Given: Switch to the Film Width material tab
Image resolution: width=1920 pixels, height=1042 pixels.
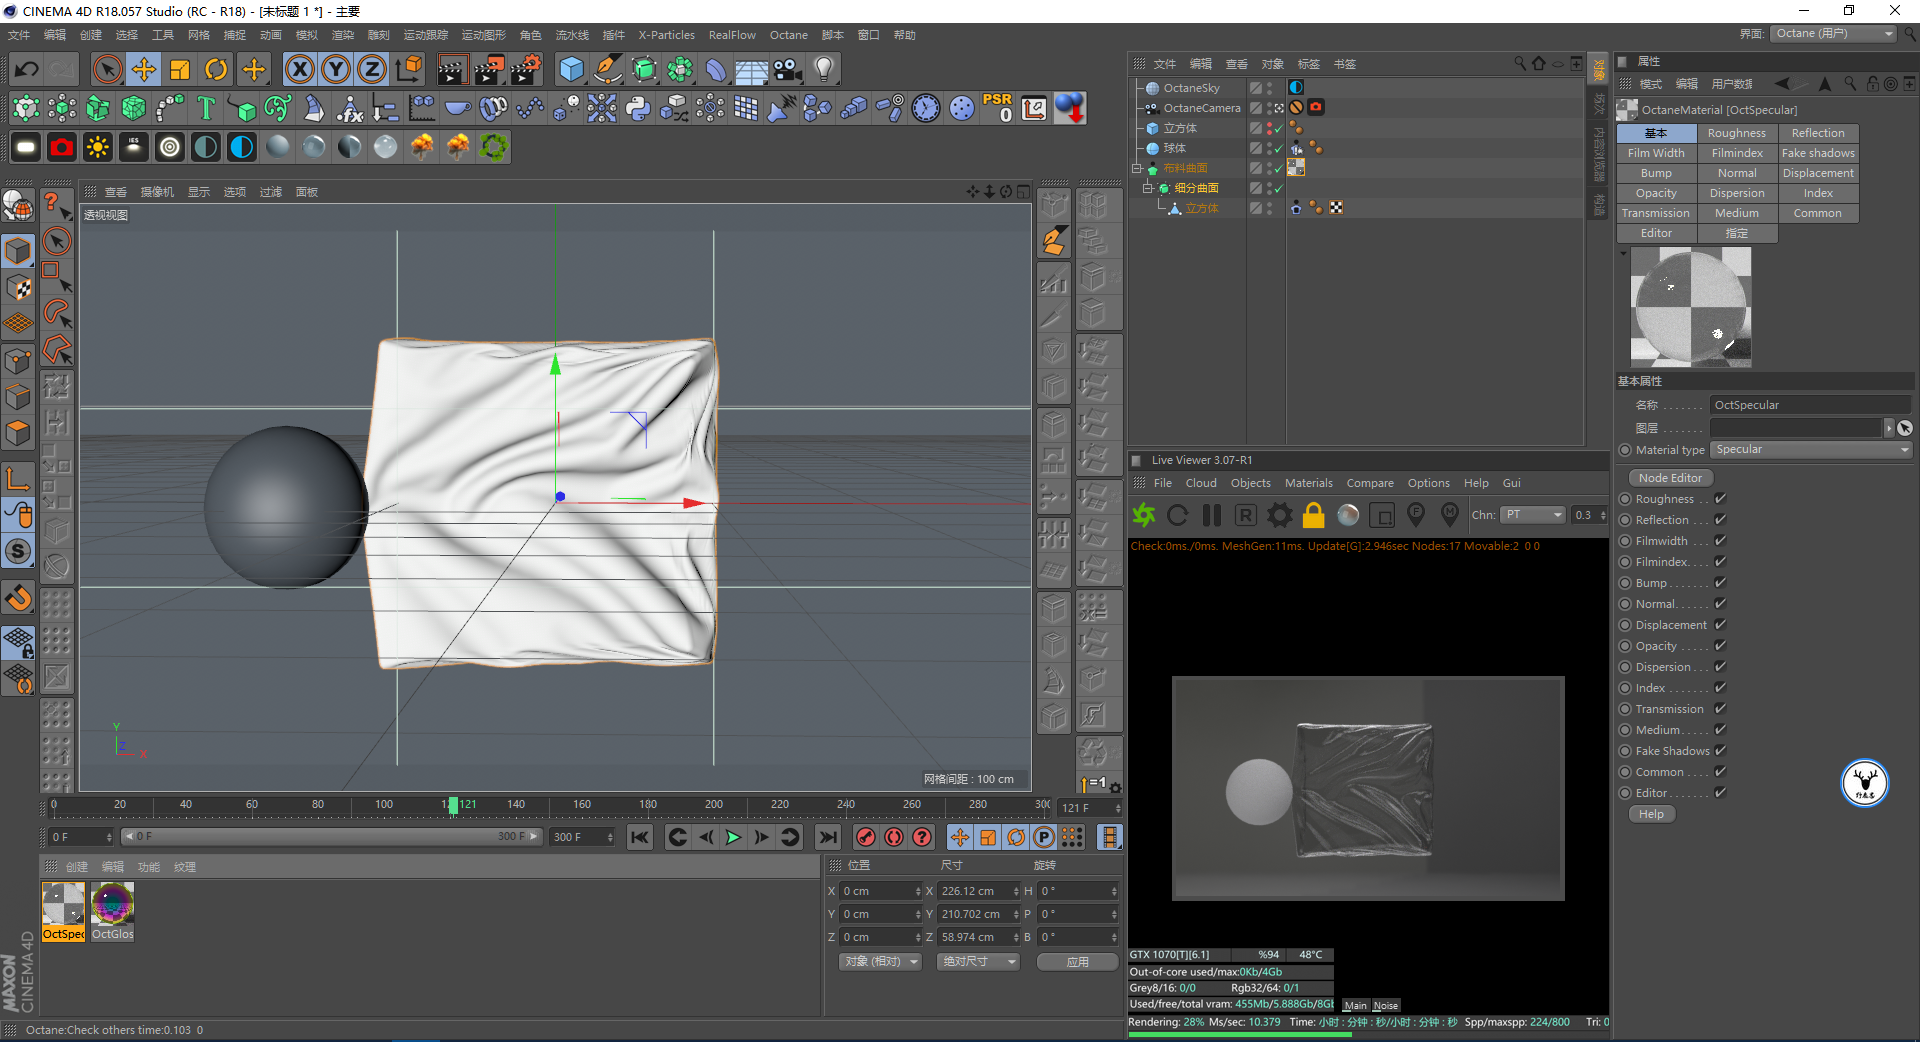Looking at the screenshot, I should pos(1656,153).
